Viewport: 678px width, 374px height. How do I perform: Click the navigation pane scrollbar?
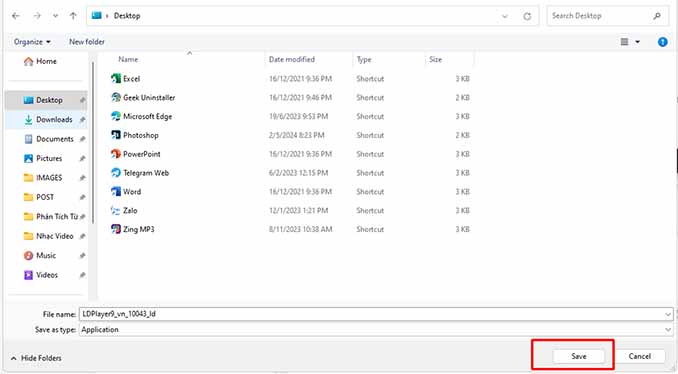click(93, 143)
